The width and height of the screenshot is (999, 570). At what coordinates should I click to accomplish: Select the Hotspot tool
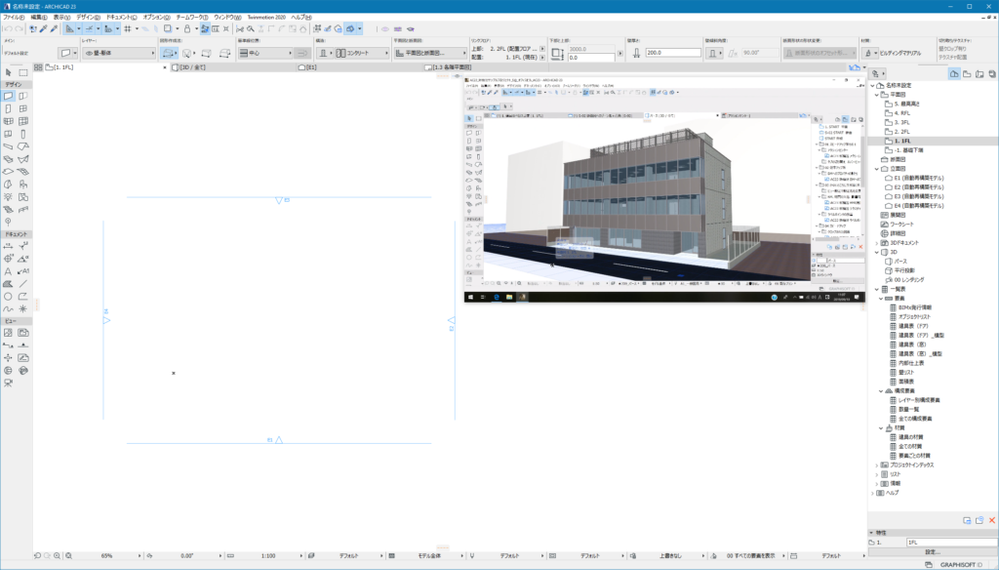(23, 309)
